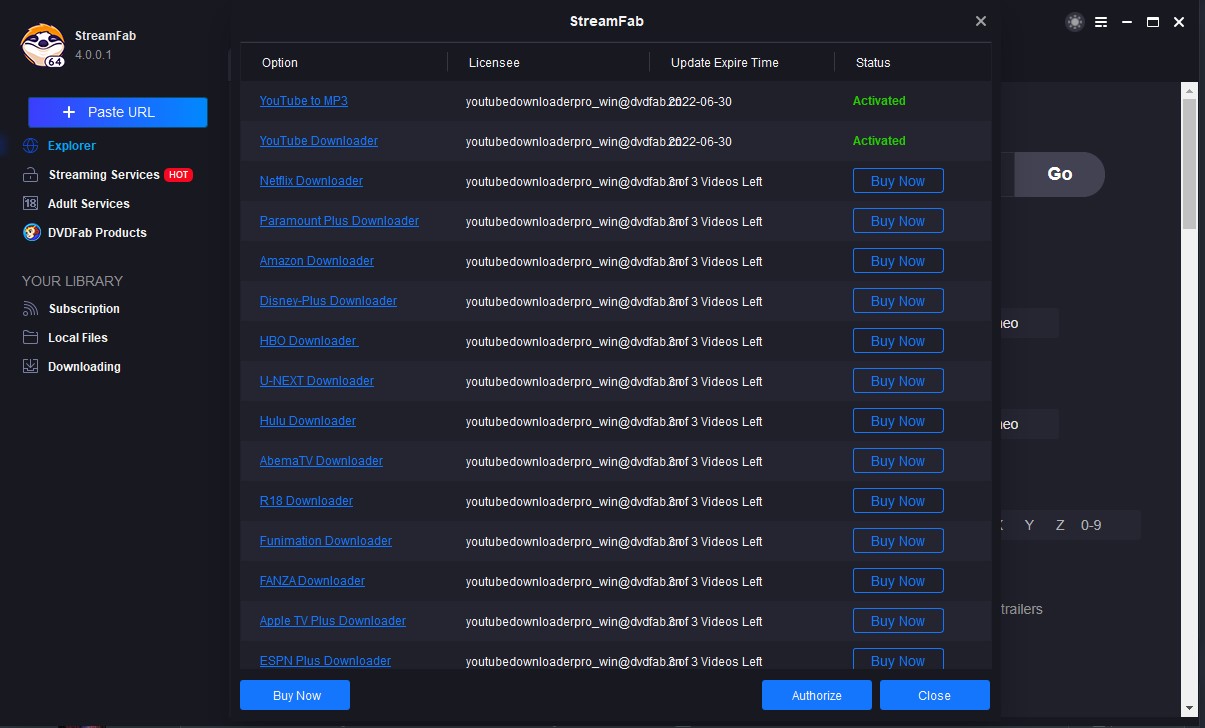Click the bottom-left blue Buy Now button
Image resolution: width=1205 pixels, height=728 pixels.
(x=295, y=695)
